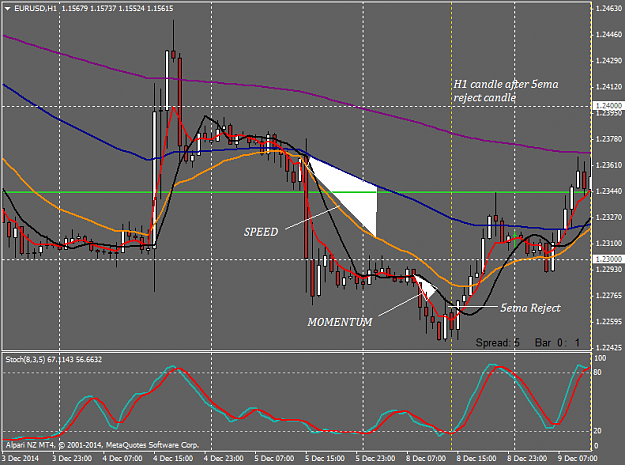Screen dimensions: 625x465
Task: Click the 1.24290 price axis label
Action: click(608, 61)
